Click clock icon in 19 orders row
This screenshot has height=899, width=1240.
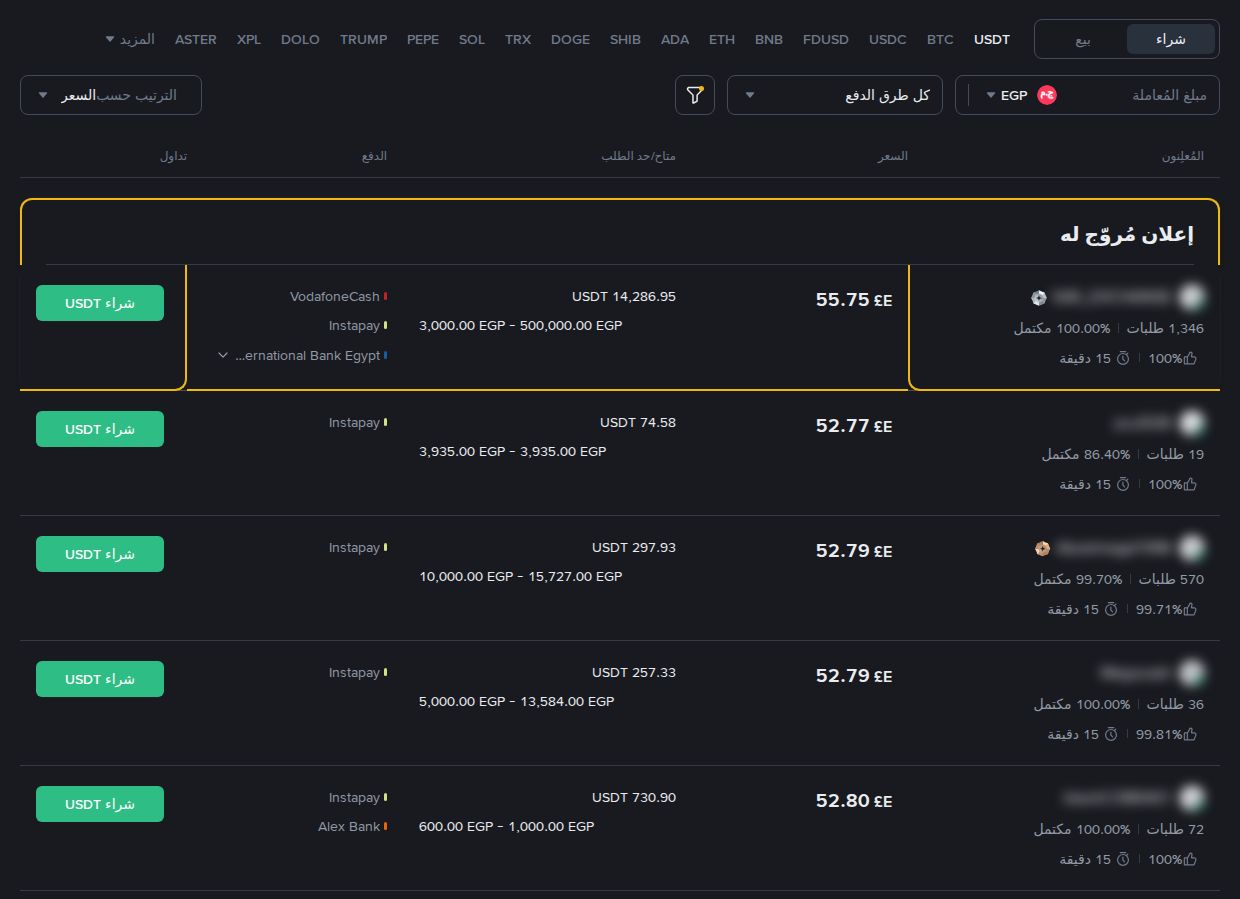coord(1123,484)
